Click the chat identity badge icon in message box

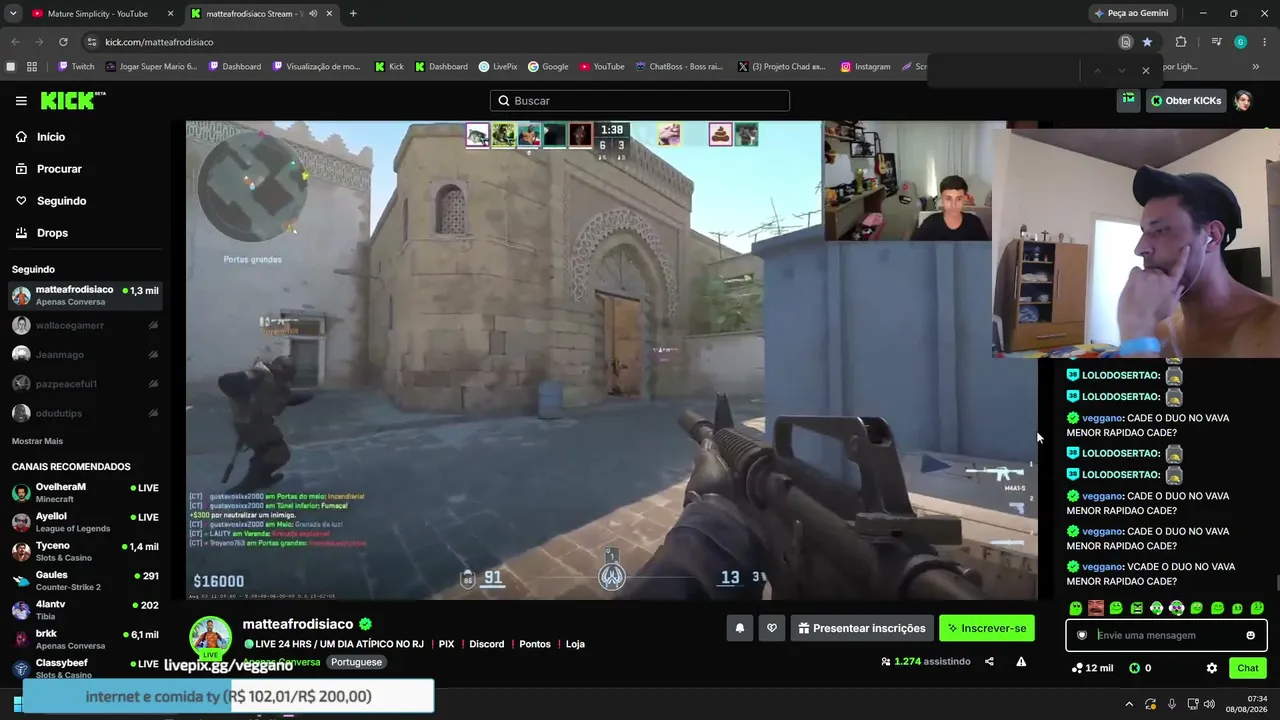(x=1082, y=635)
